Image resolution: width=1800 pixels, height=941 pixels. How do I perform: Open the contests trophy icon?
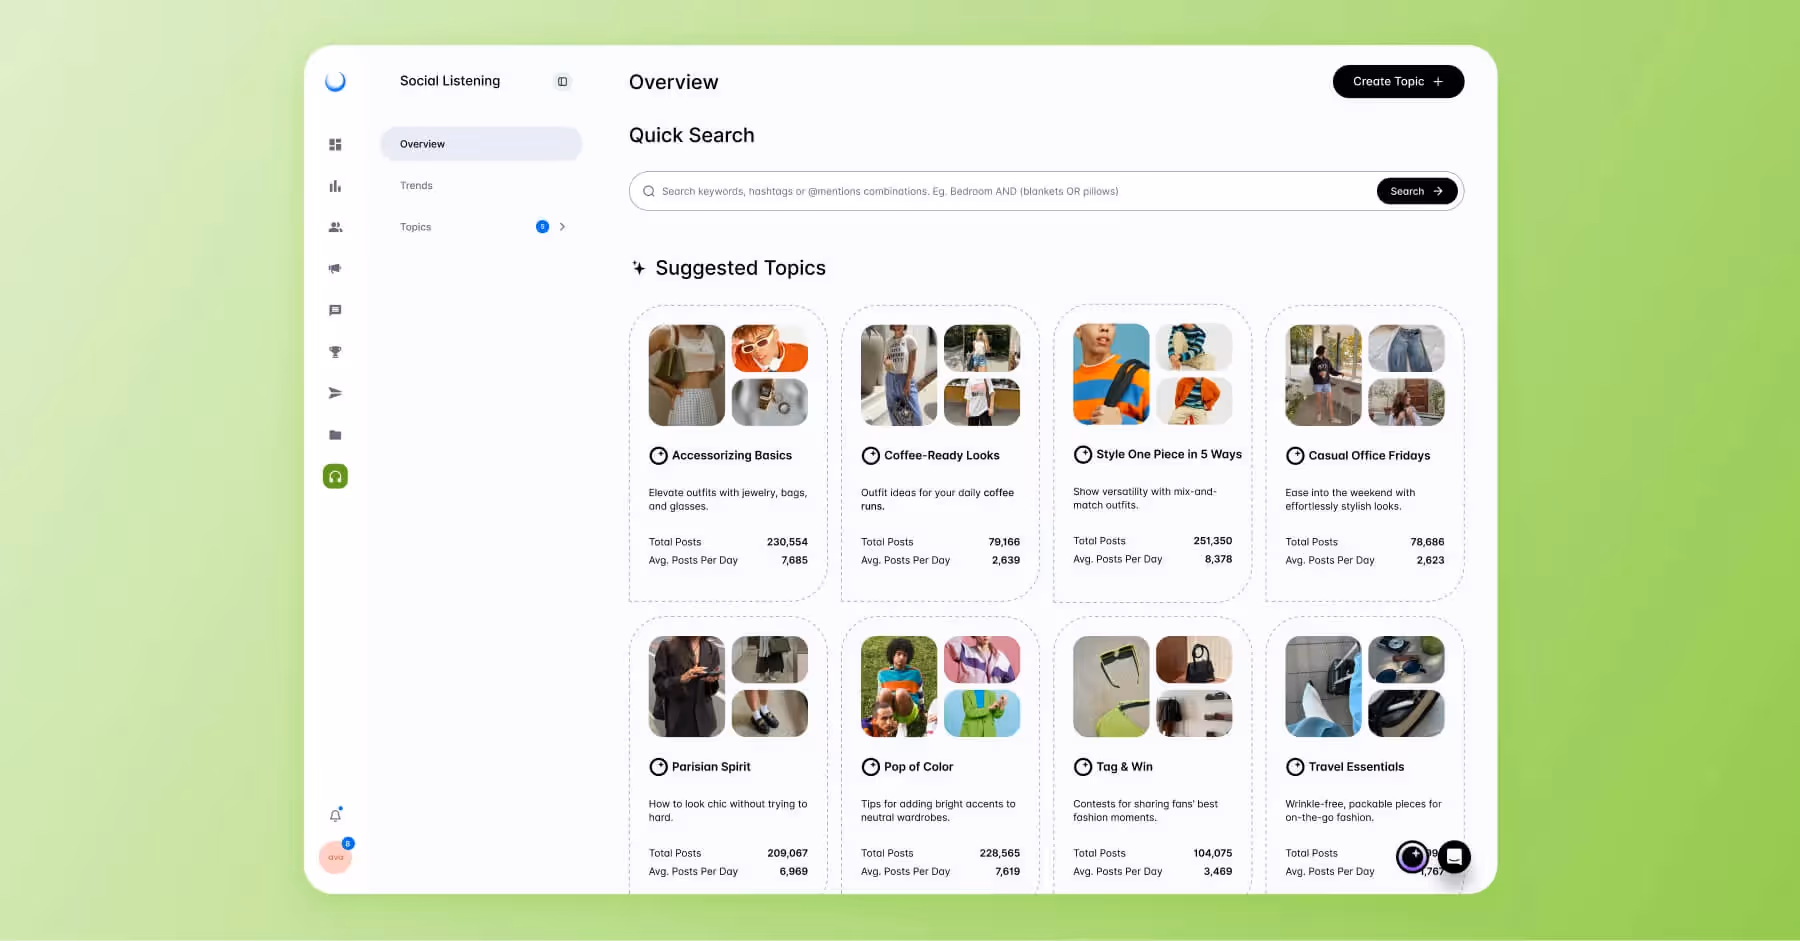click(335, 351)
